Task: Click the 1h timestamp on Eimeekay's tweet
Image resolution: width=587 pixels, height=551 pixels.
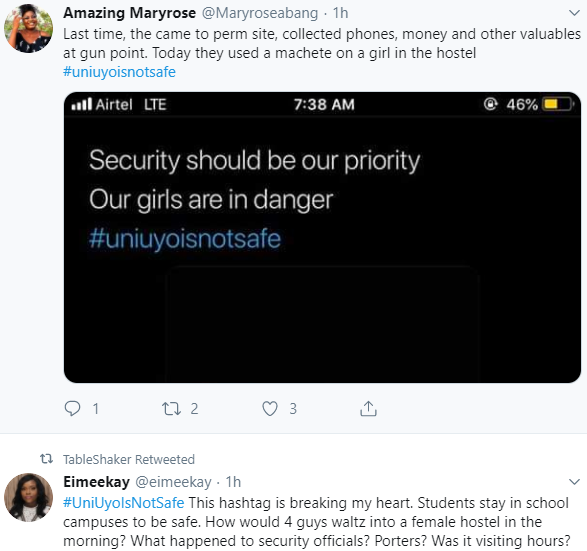Action: (x=233, y=482)
